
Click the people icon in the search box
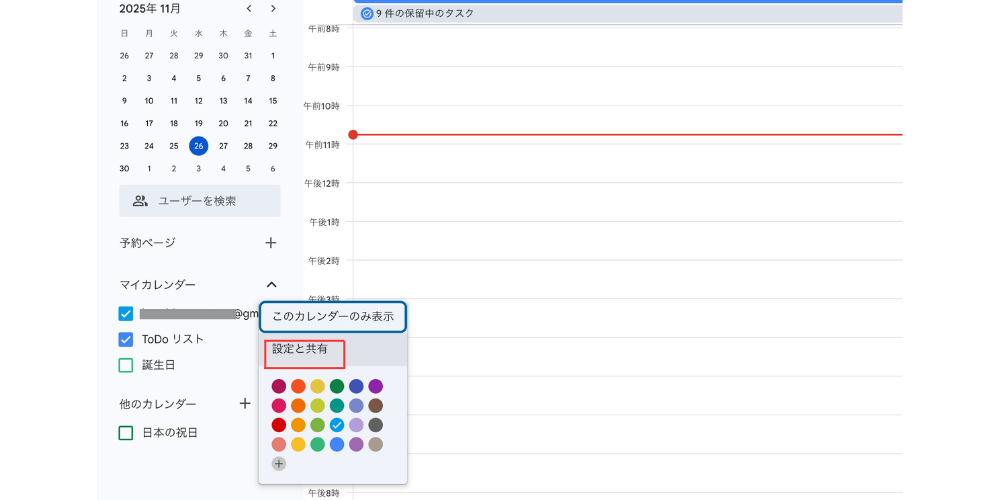tap(140, 201)
